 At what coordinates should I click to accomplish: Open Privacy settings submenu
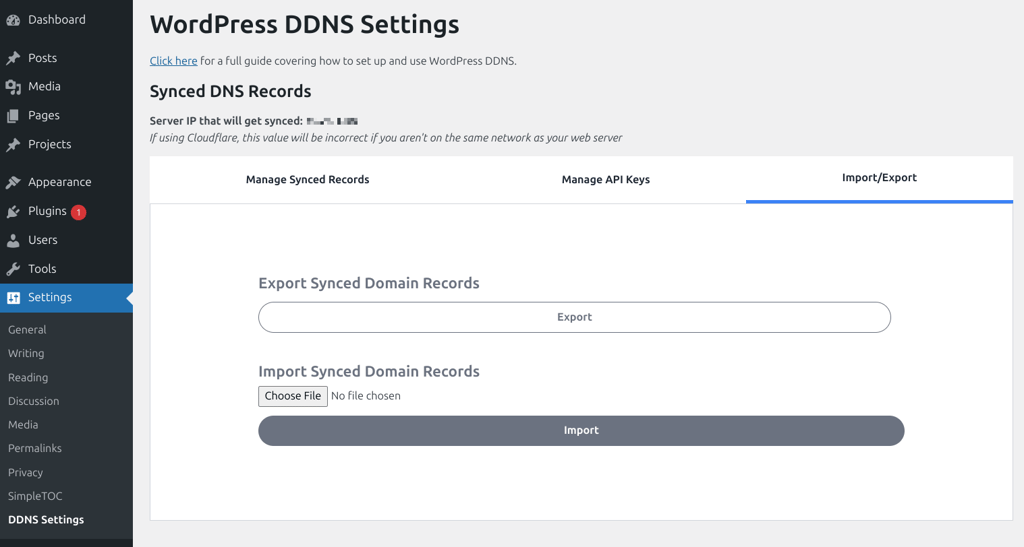pos(25,473)
